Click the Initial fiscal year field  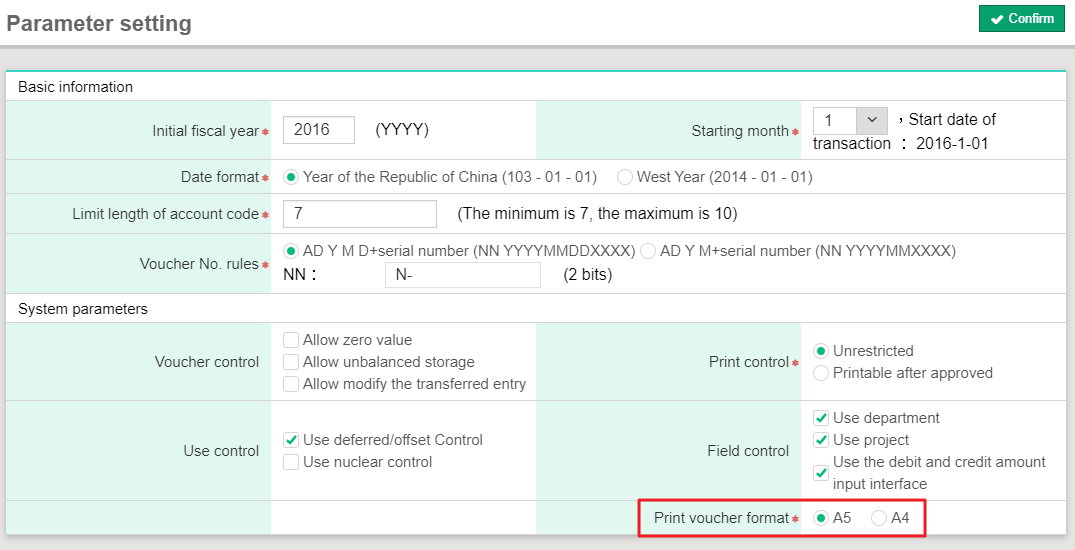[319, 130]
